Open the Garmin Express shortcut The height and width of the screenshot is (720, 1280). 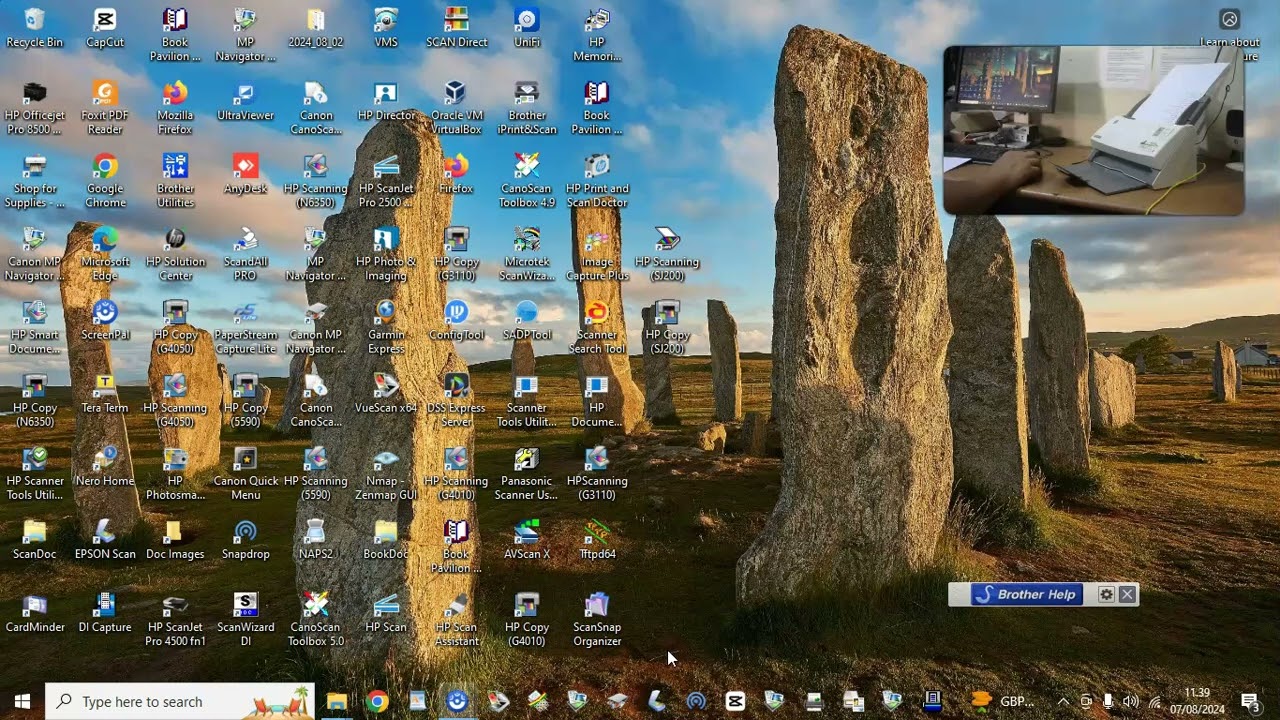[x=386, y=327]
